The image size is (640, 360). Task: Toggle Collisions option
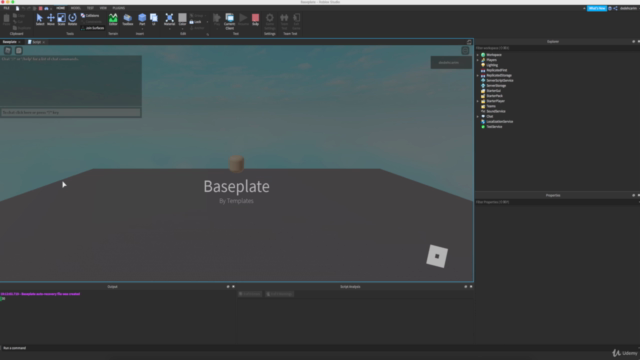90,16
